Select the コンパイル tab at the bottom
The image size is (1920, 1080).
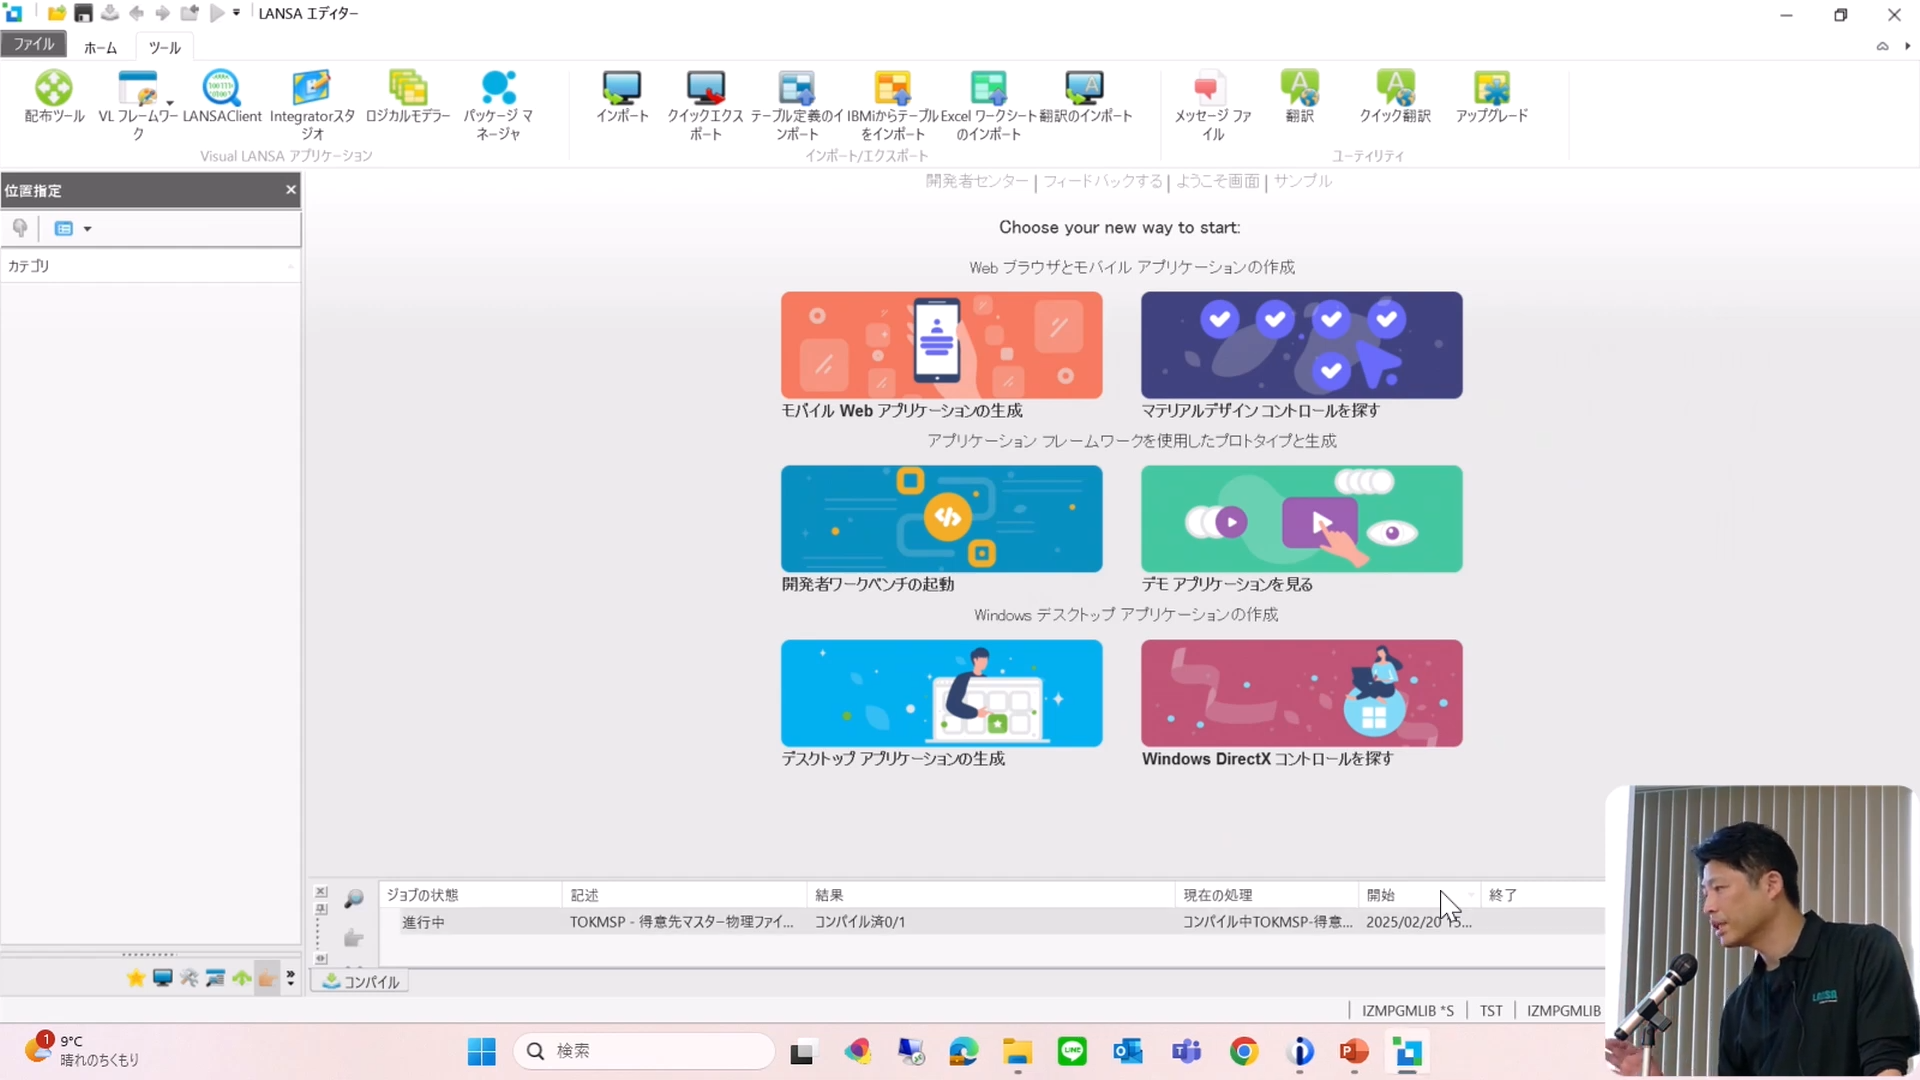(361, 982)
